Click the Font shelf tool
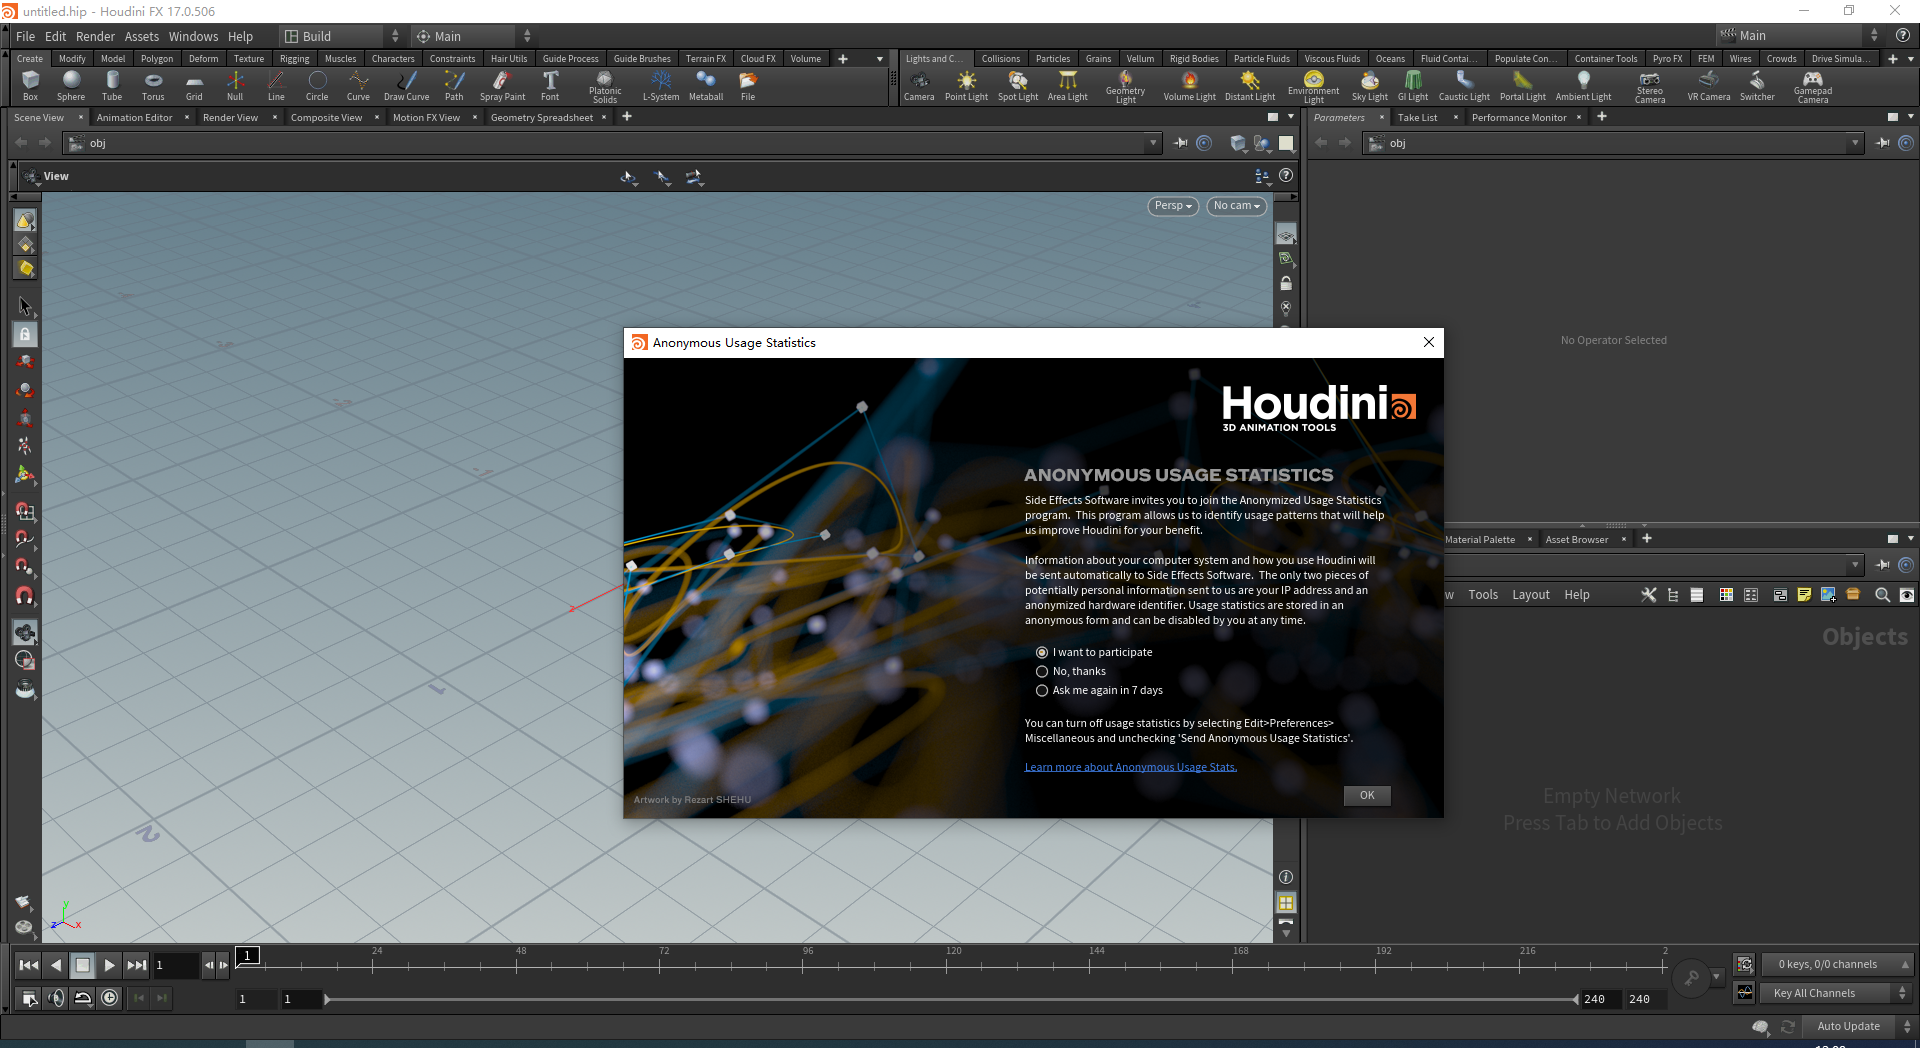1920x1048 pixels. point(550,86)
